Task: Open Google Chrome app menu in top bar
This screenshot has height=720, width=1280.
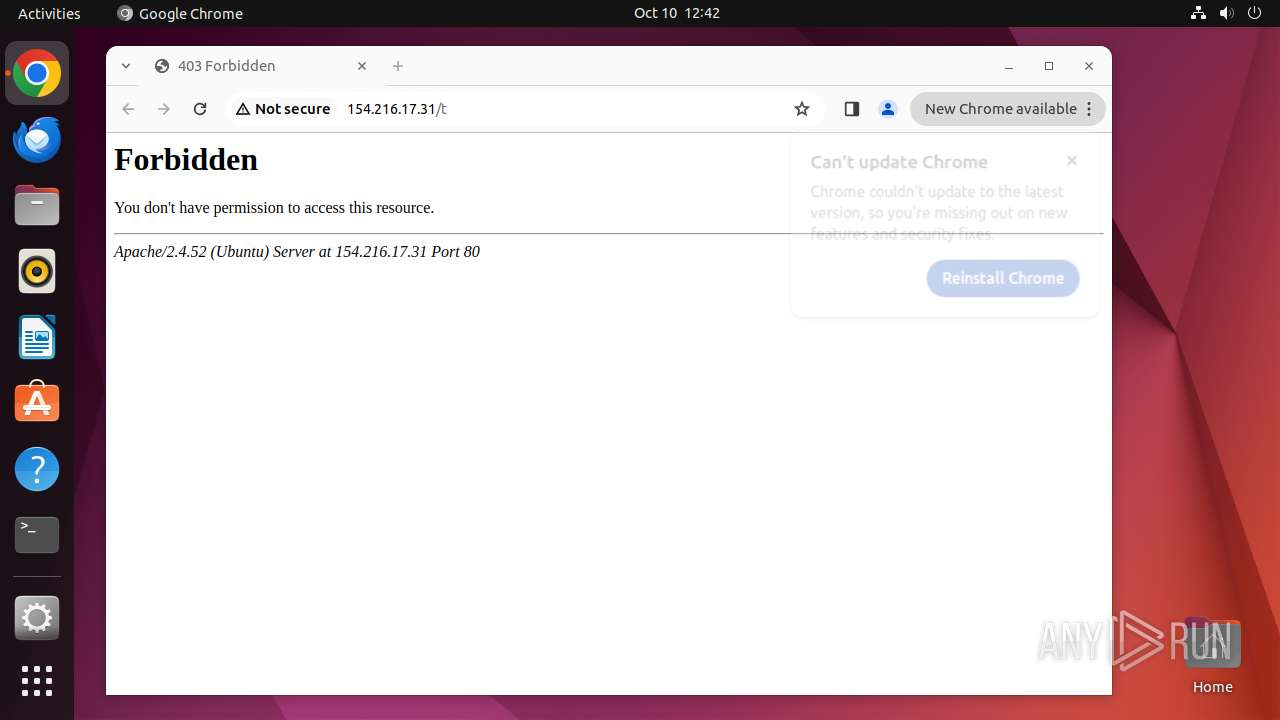Action: pyautogui.click(x=180, y=13)
